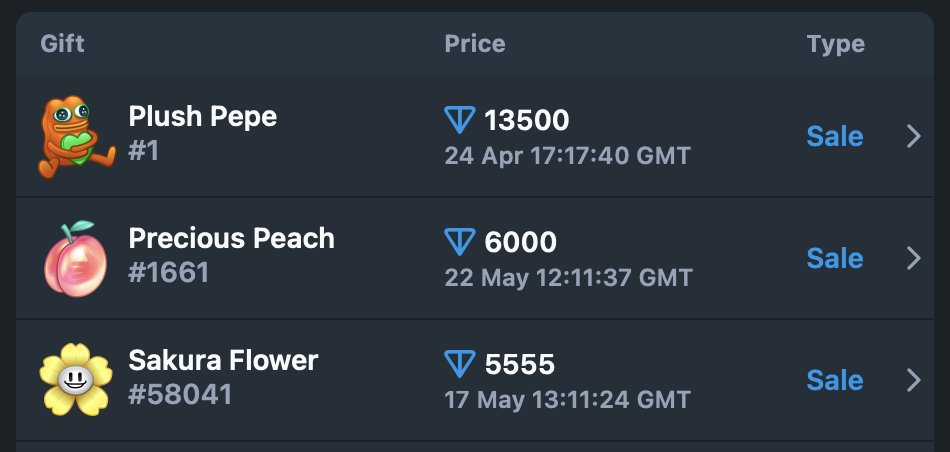This screenshot has width=950, height=452.
Task: Click TON coin icon beside 6000
Action: pyautogui.click(x=460, y=242)
